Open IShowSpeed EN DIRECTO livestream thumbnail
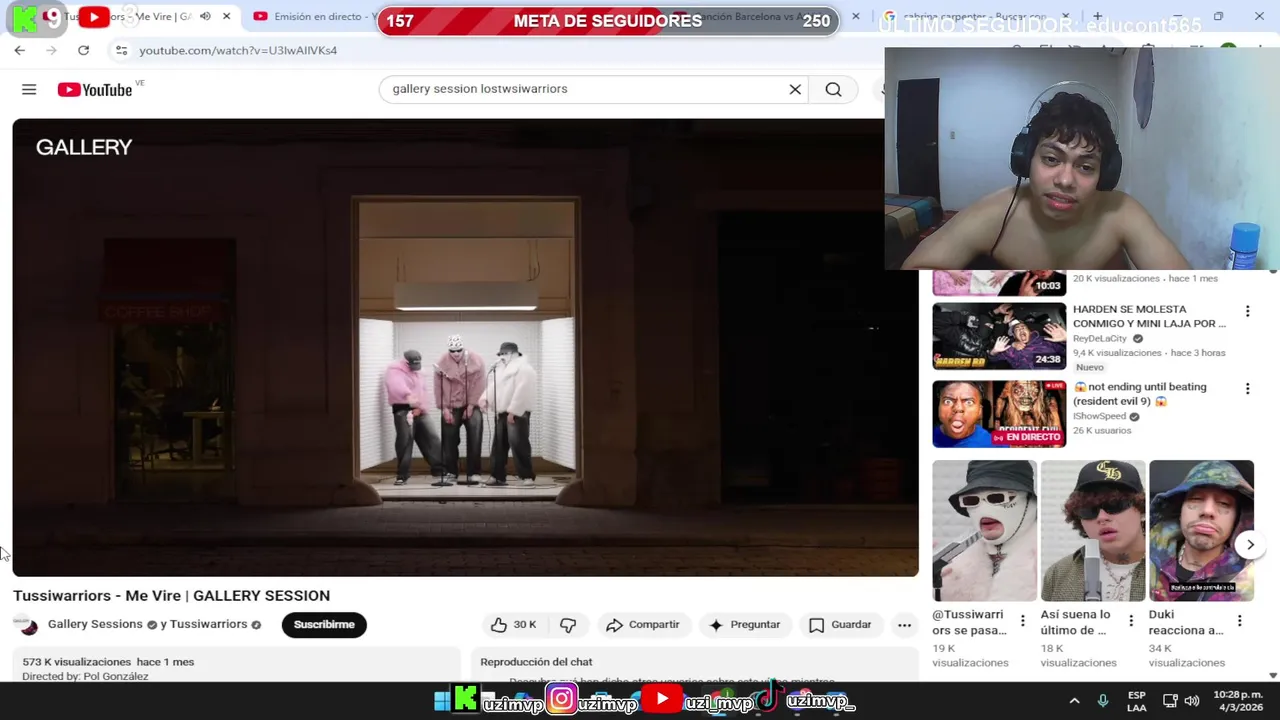The width and height of the screenshot is (1280, 720). click(x=999, y=414)
